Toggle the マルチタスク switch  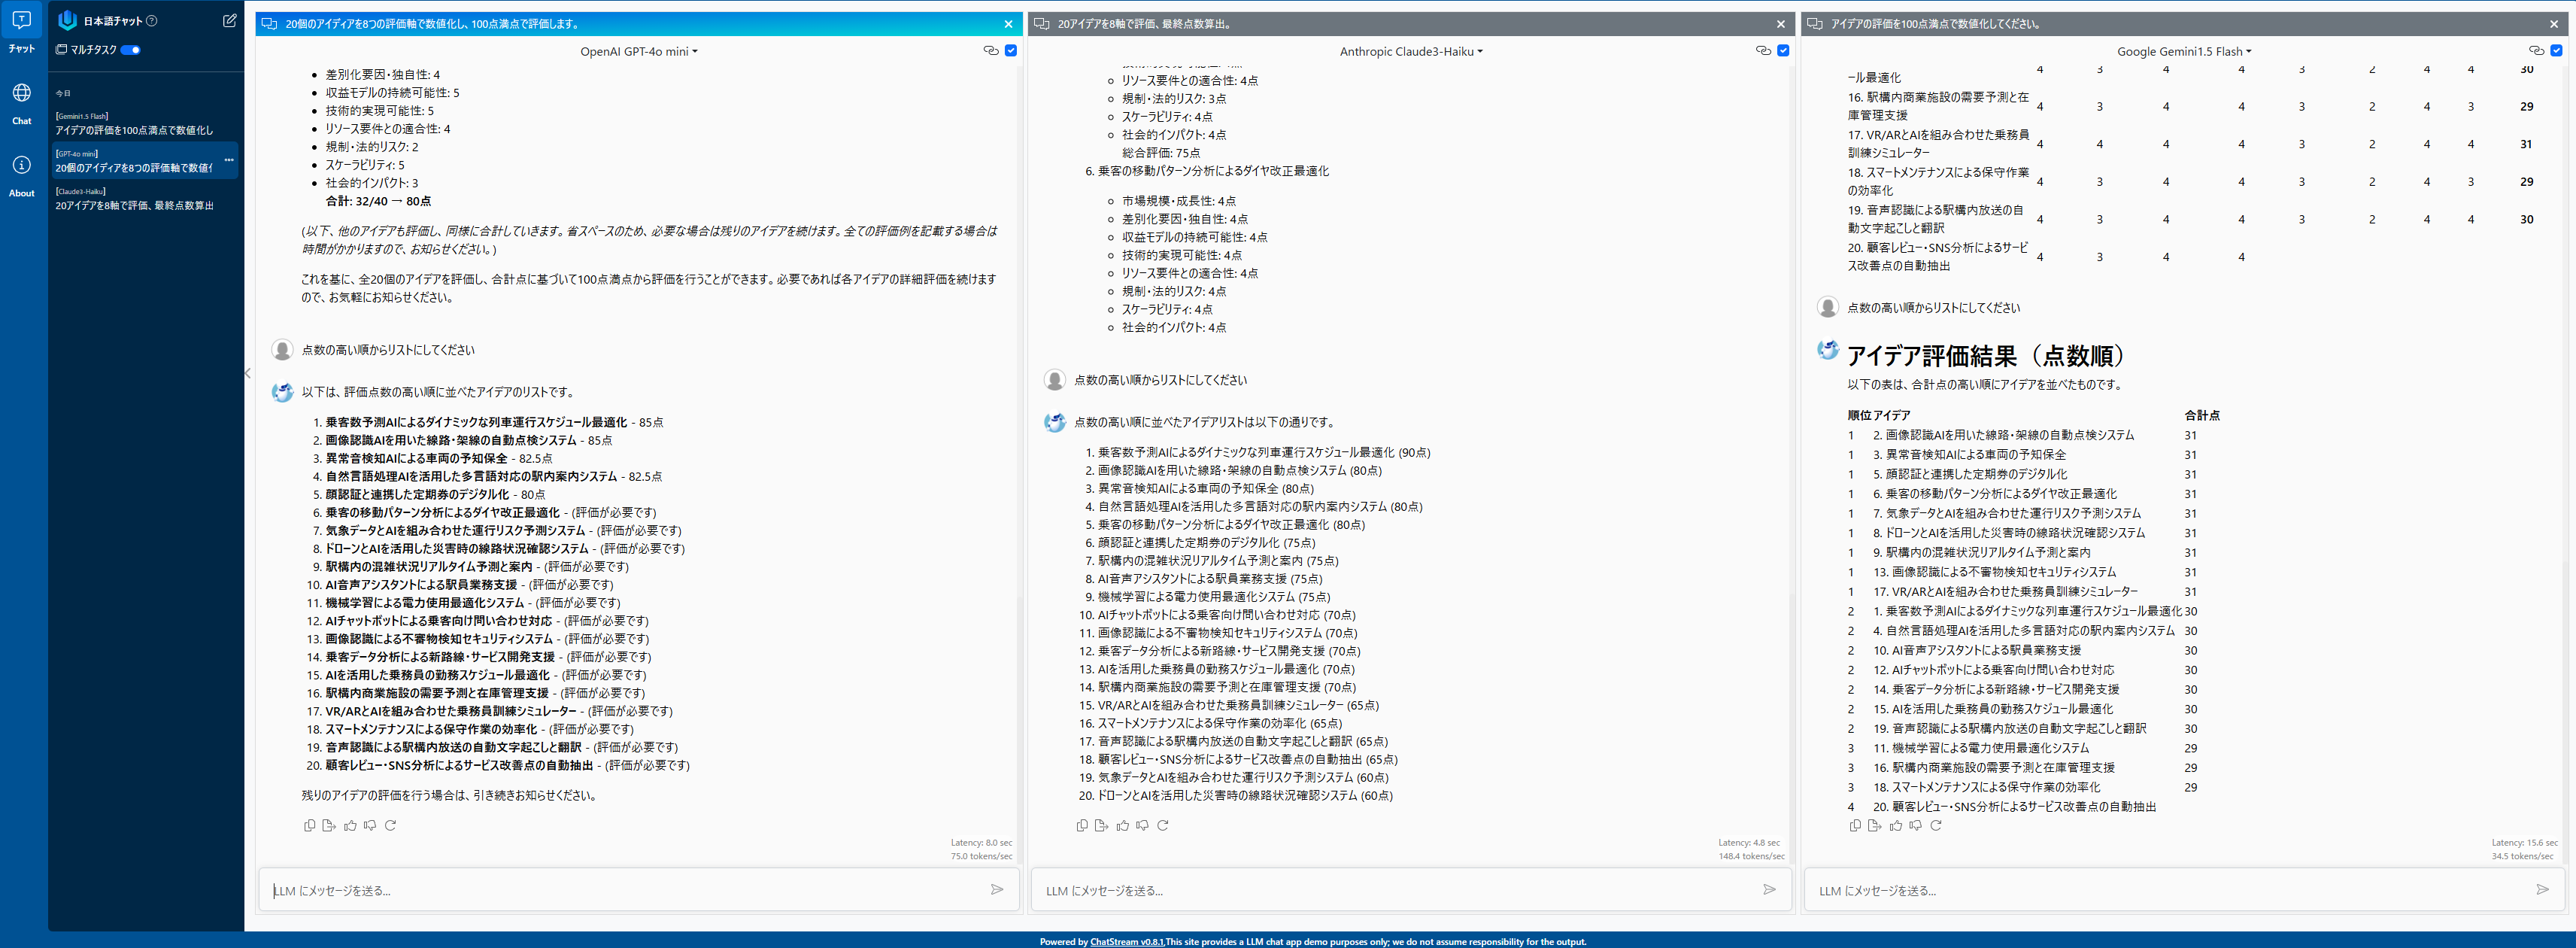(131, 50)
